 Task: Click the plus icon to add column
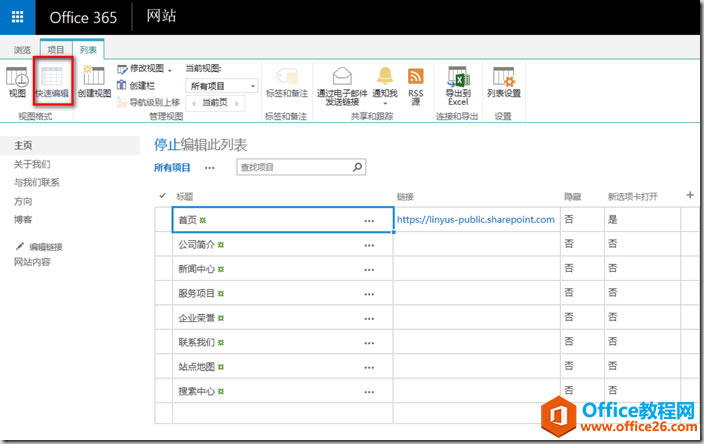coord(689,195)
